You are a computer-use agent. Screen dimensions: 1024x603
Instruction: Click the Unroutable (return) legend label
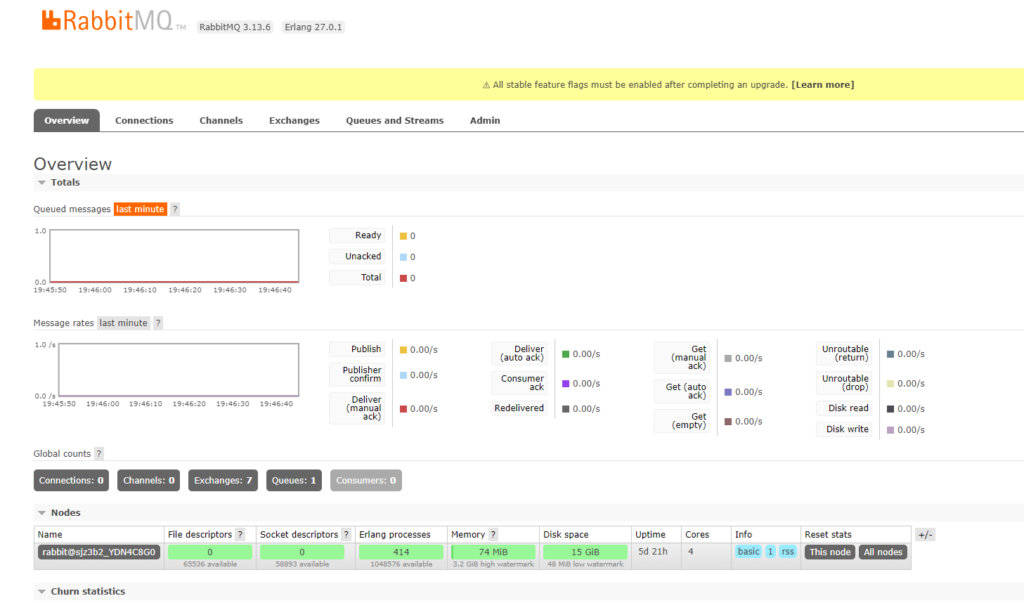(x=844, y=353)
